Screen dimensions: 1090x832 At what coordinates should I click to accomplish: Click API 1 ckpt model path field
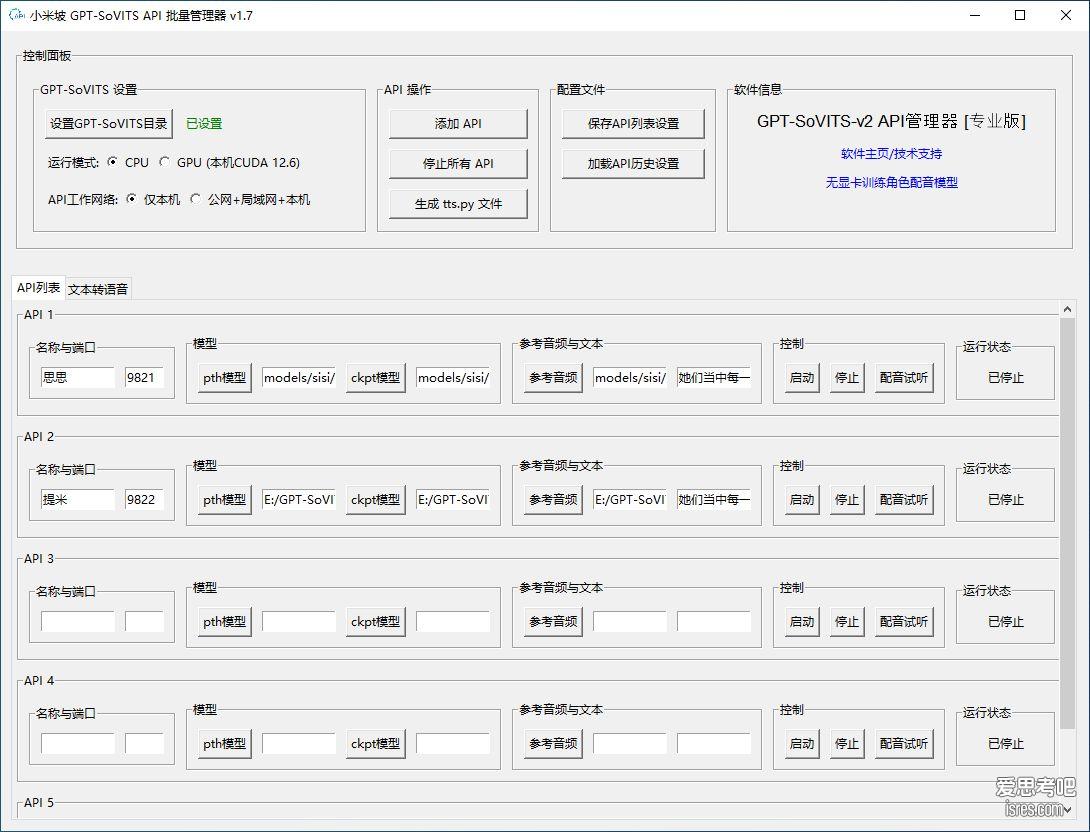pyautogui.click(x=453, y=377)
